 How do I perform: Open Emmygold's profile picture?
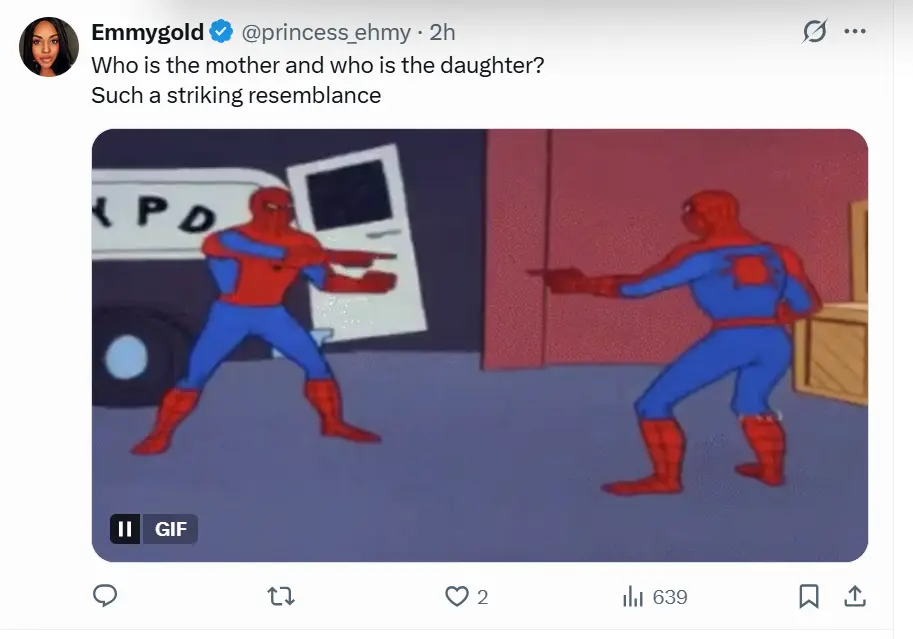coord(49,47)
